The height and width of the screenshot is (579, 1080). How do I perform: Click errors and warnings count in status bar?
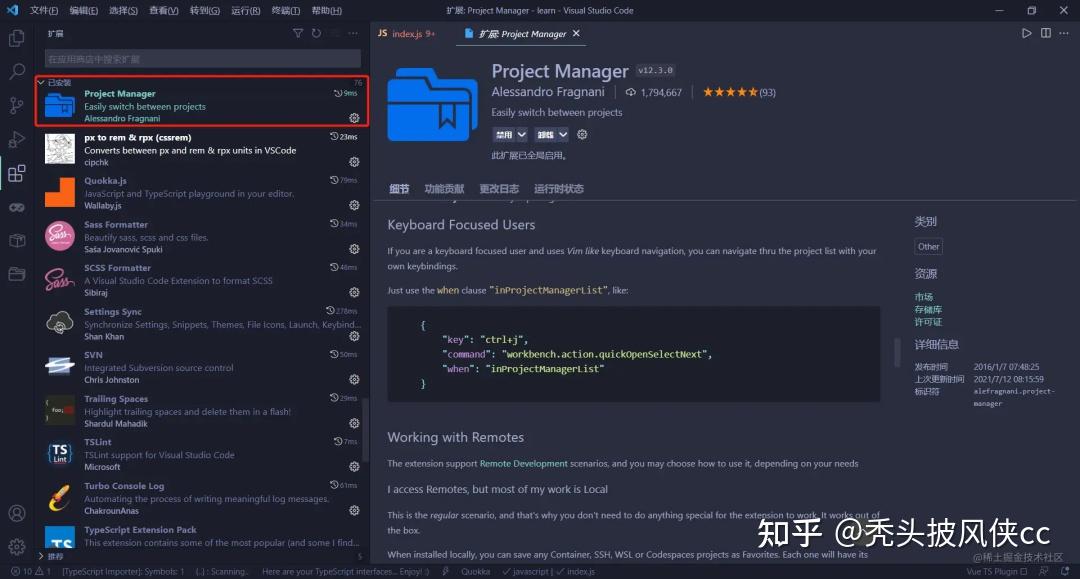coord(30,571)
